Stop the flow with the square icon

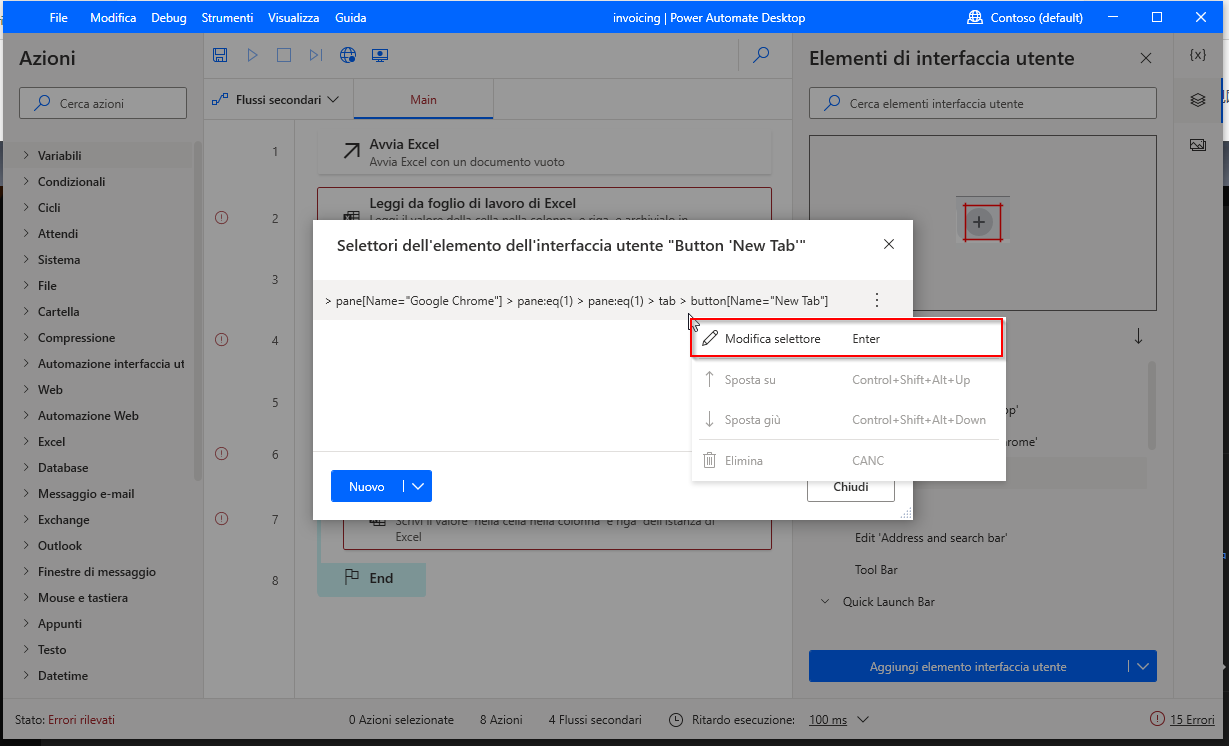pyautogui.click(x=284, y=56)
